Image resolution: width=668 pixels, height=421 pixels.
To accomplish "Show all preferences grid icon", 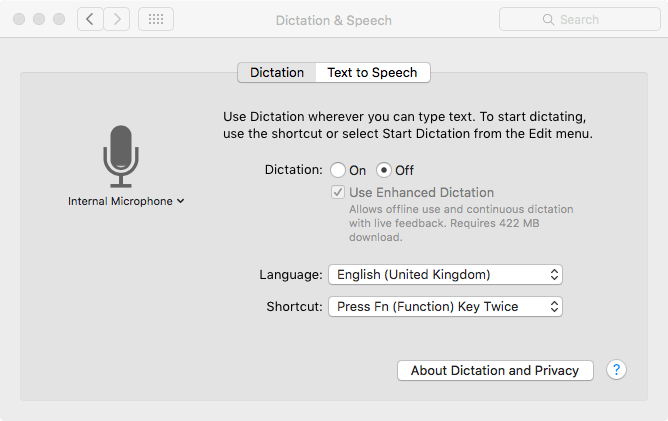I will pyautogui.click(x=156, y=19).
